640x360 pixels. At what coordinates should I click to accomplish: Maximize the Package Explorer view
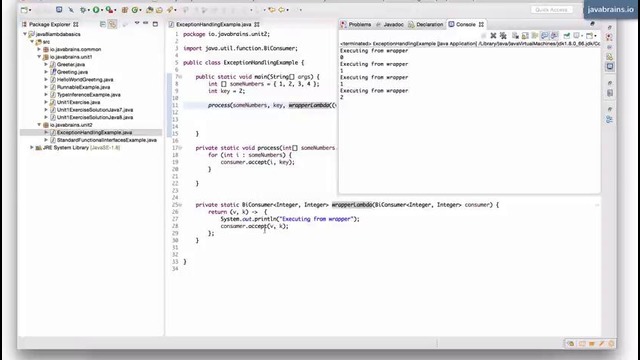pos(155,24)
